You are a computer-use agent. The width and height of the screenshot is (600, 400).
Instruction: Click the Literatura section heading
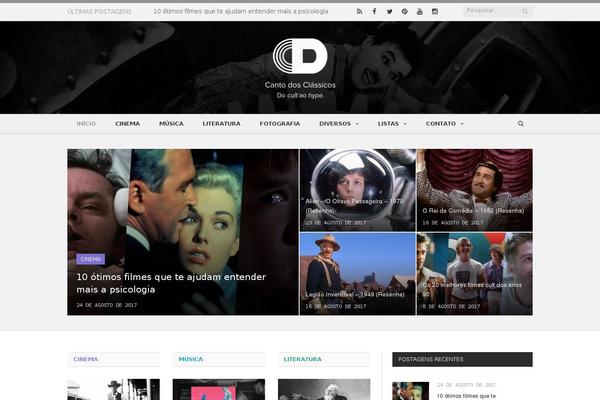(x=303, y=359)
